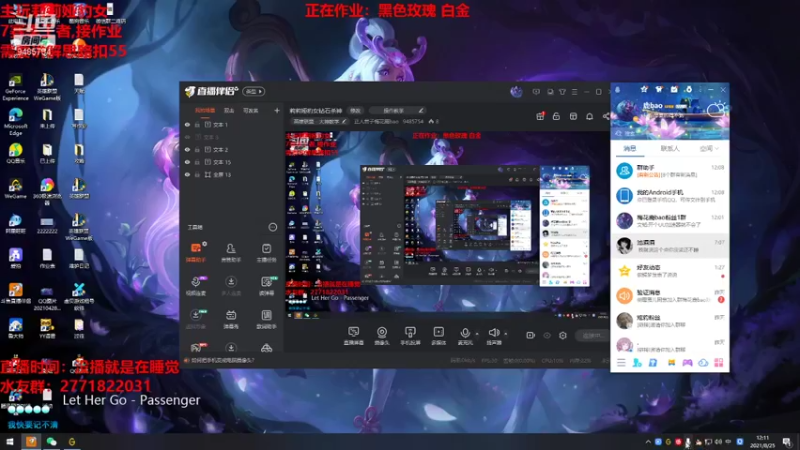The height and width of the screenshot is (450, 800).
Task: Open the notification bell in 直播伴侣
Action: point(589,116)
